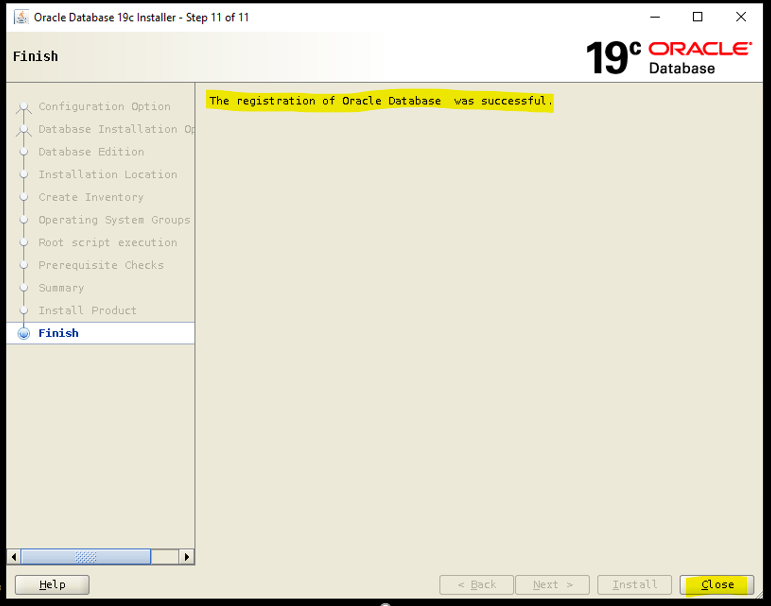Select the Finish step in sidebar
The image size is (771, 606).
click(100, 333)
